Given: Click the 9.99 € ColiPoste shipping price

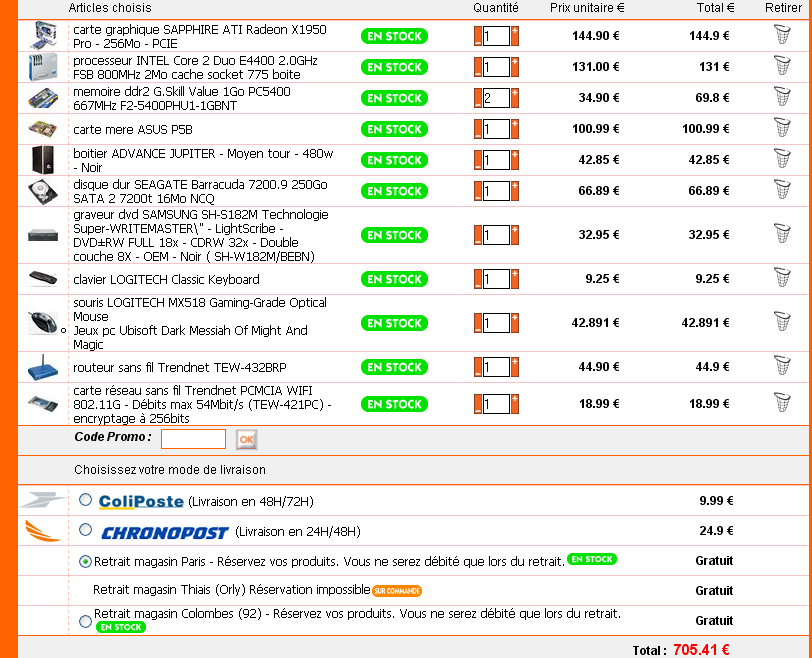Looking at the screenshot, I should point(716,501).
